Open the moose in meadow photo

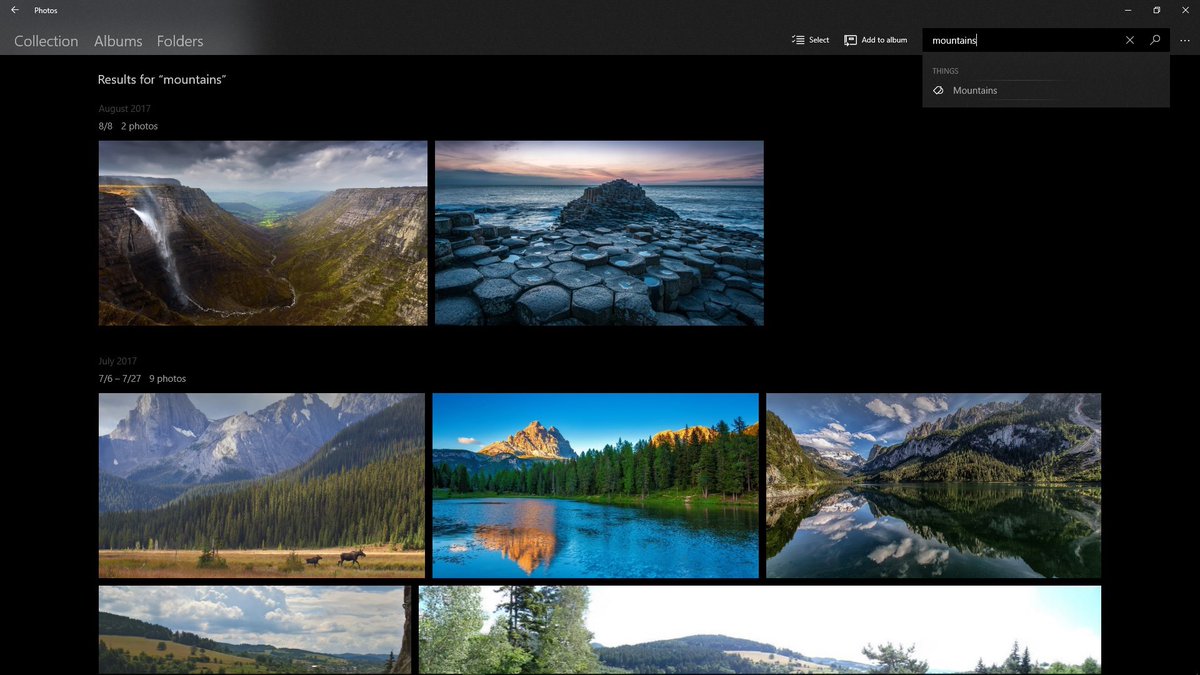[261, 485]
